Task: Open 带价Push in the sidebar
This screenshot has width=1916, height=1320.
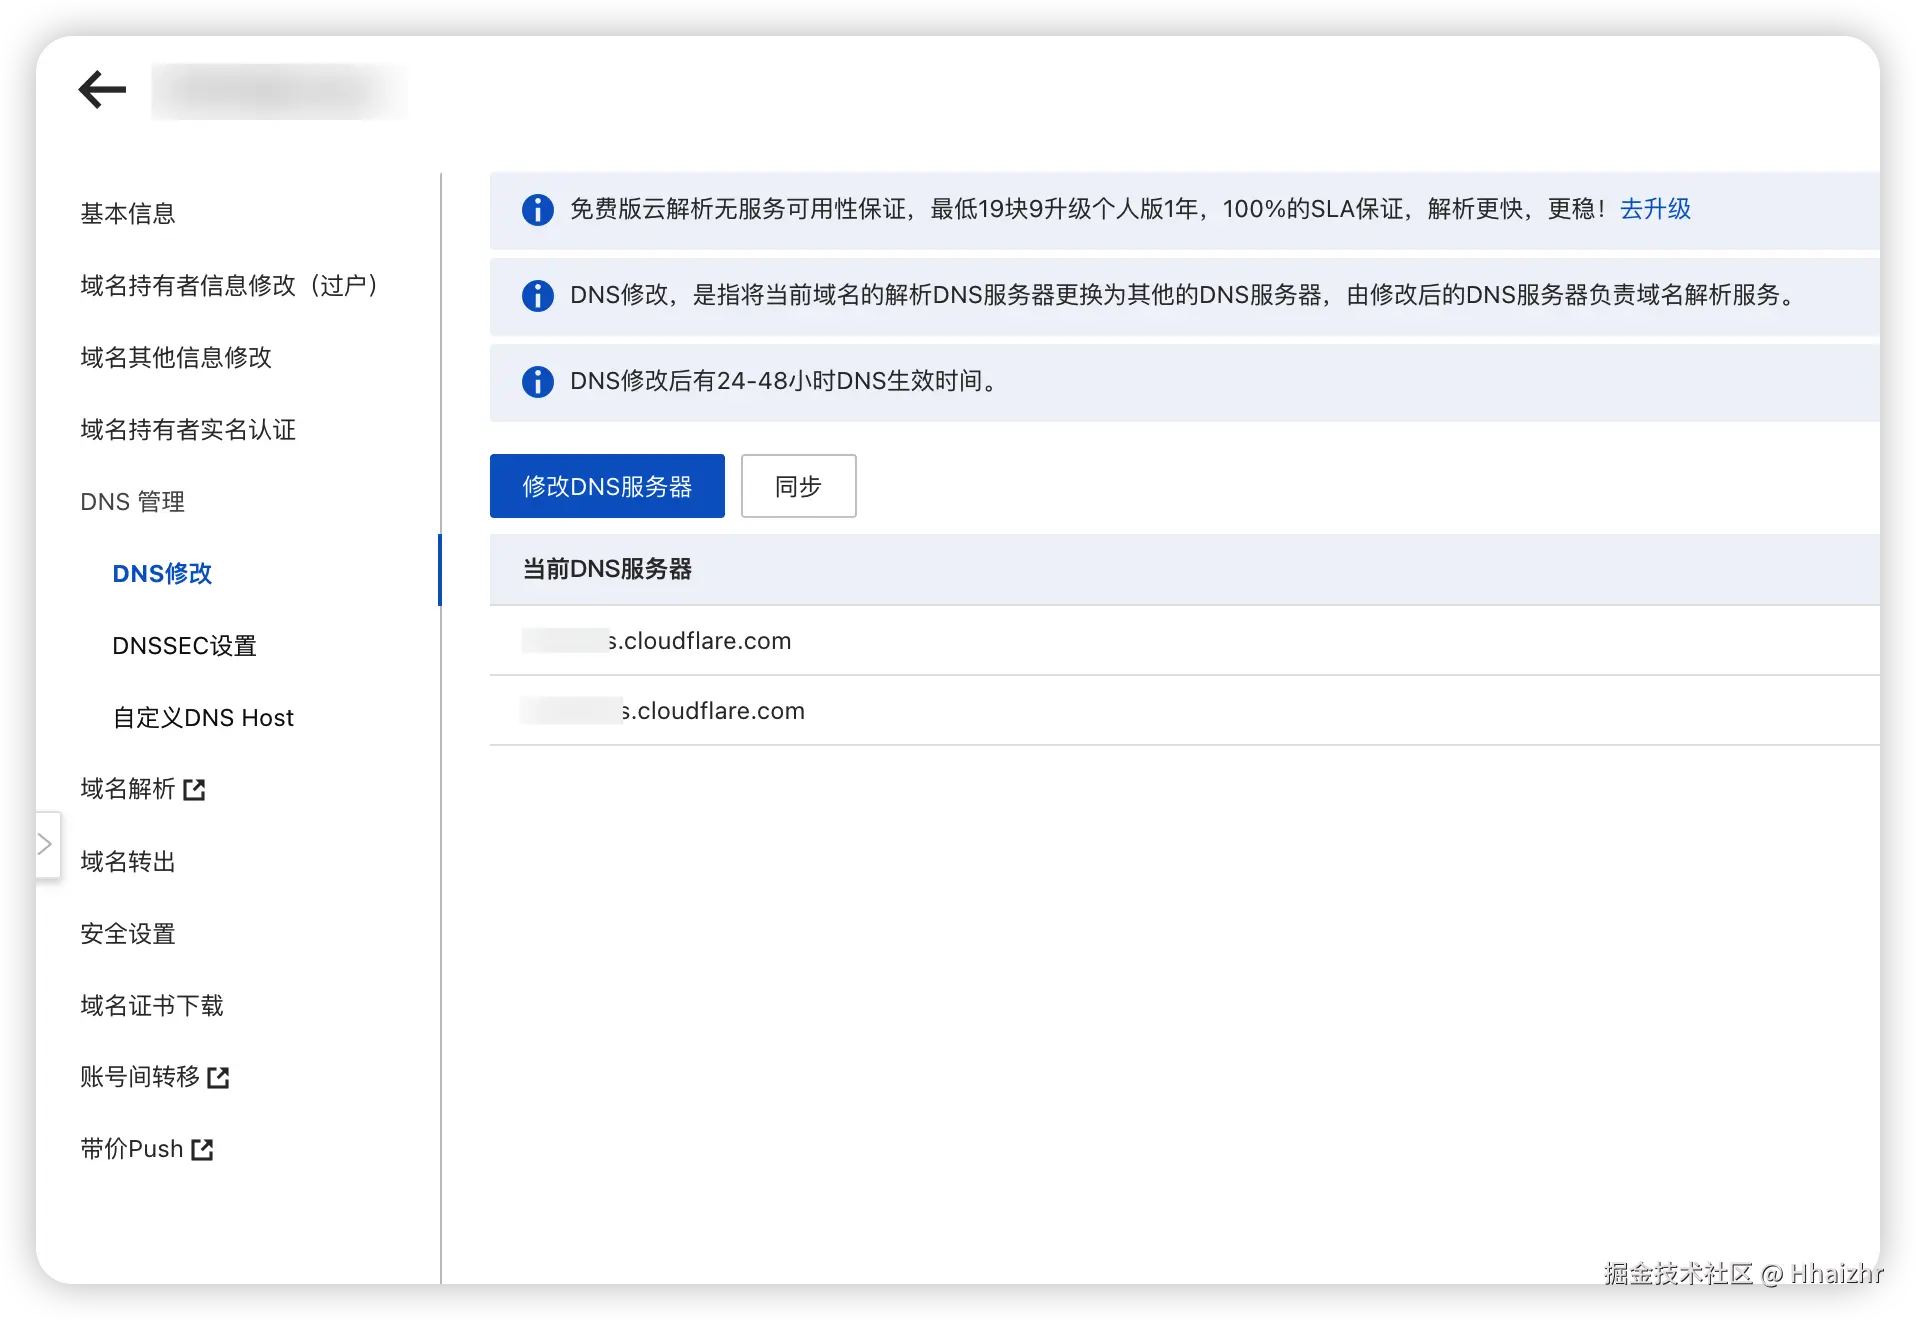Action: [x=132, y=1149]
